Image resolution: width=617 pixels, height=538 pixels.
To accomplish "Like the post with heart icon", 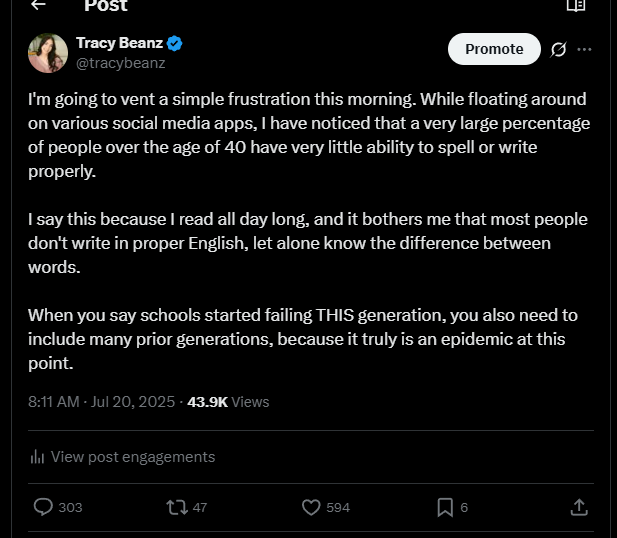I will coord(311,507).
